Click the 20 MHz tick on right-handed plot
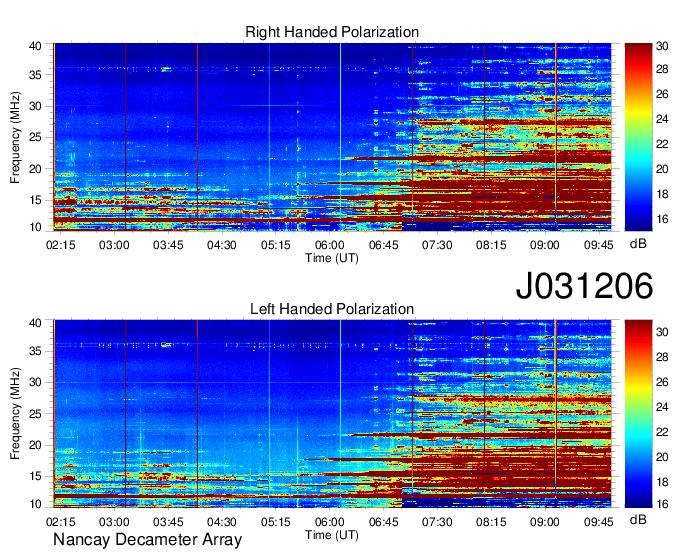 click(x=35, y=169)
